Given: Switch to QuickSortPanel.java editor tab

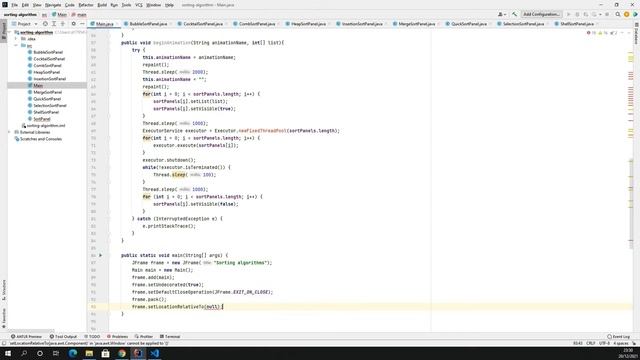Looking at the screenshot, I should point(469,24).
